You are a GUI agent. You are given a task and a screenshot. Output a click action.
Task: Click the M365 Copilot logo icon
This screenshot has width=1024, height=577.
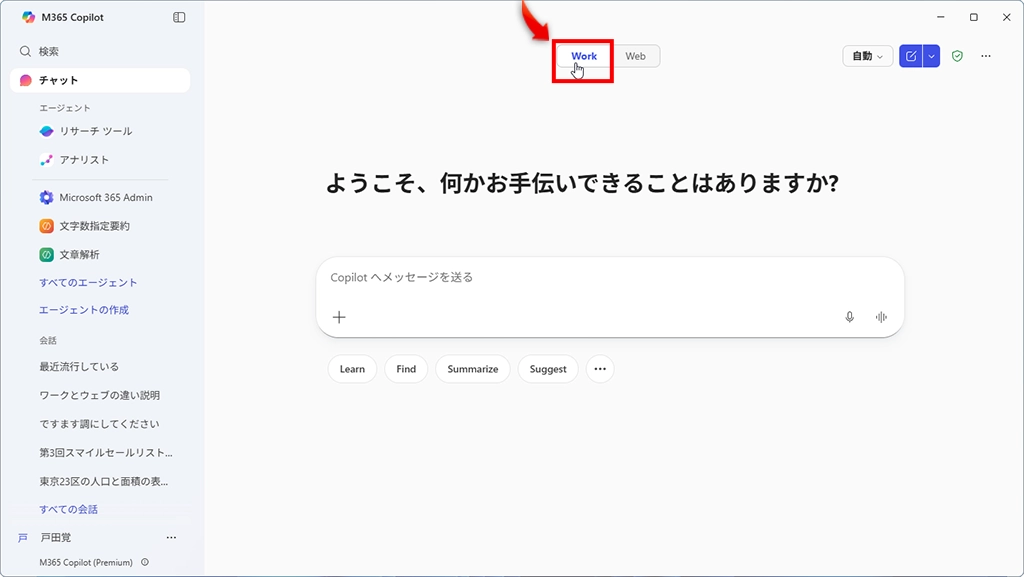[28, 17]
